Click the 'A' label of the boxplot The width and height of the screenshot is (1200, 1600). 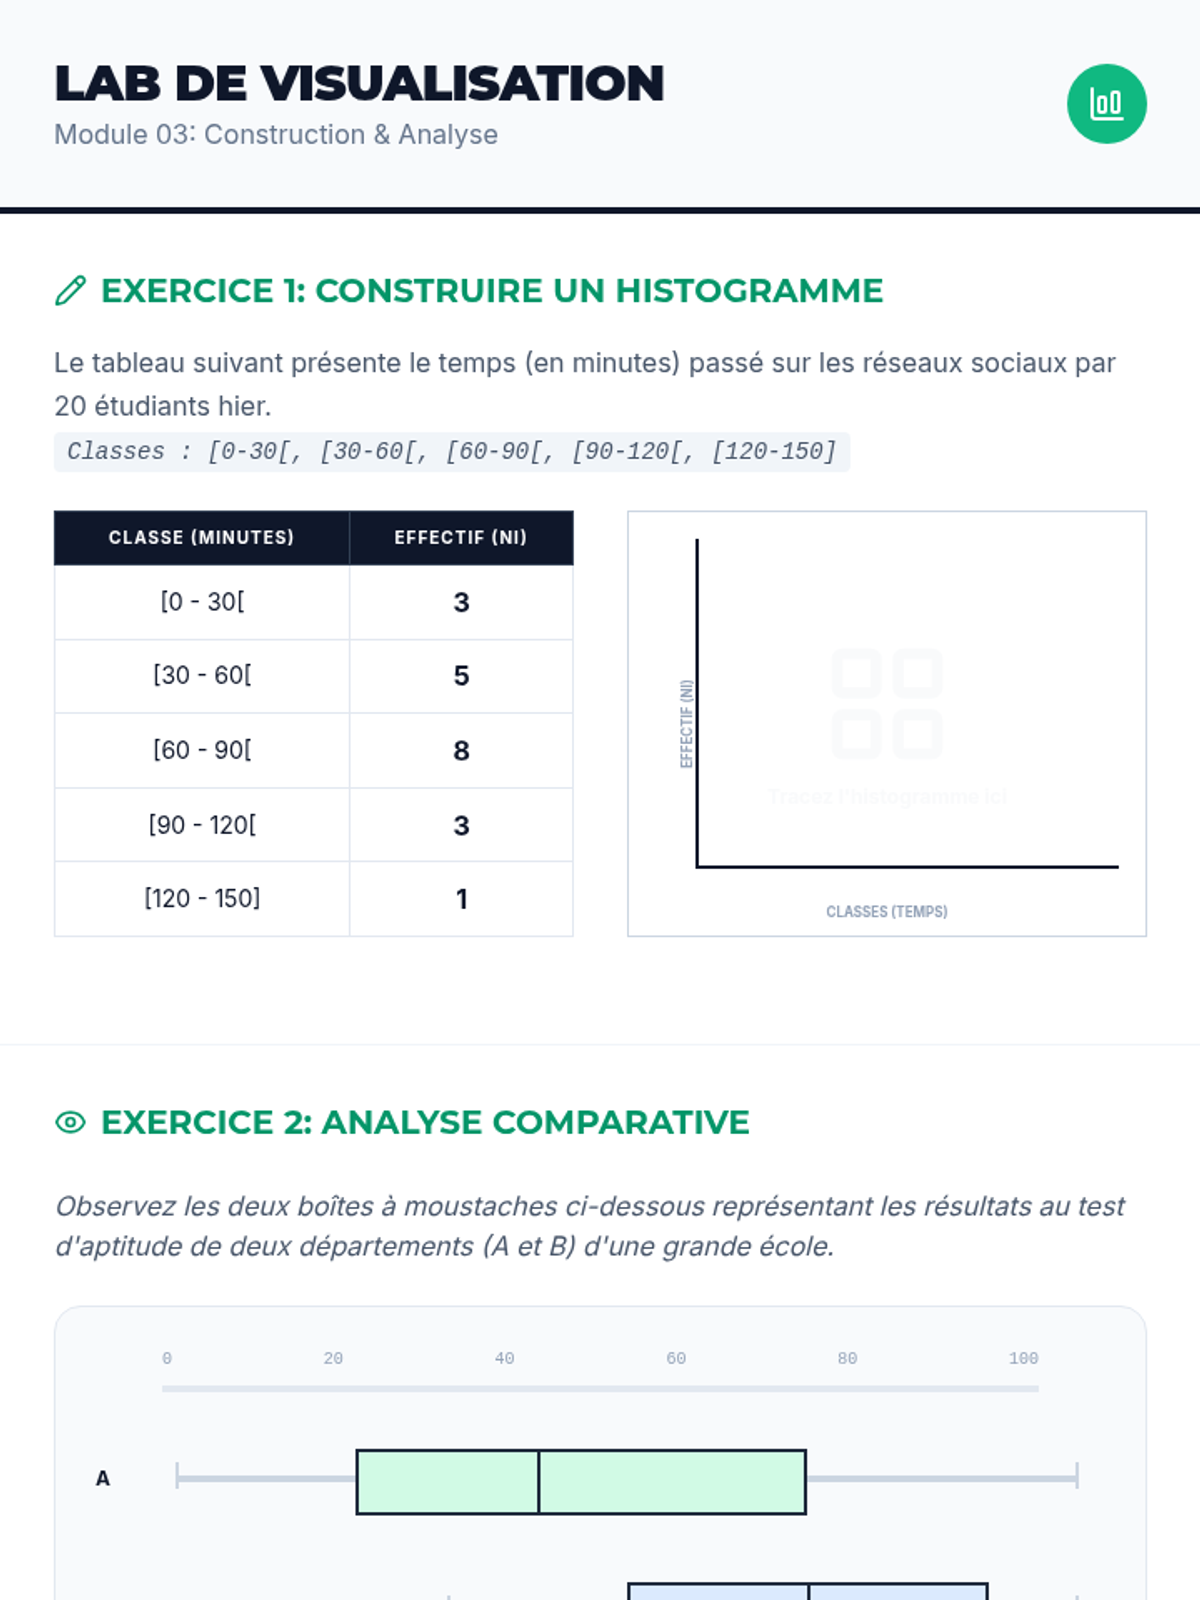pyautogui.click(x=102, y=1478)
